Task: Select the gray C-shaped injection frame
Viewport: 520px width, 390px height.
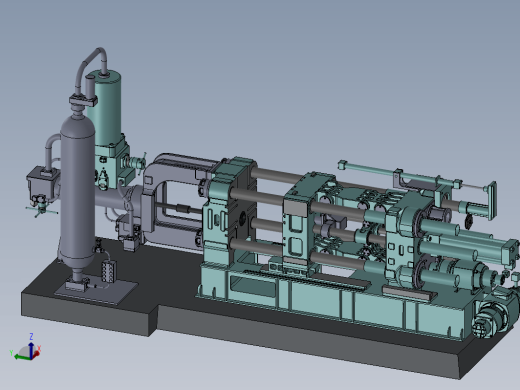Action: point(173,200)
